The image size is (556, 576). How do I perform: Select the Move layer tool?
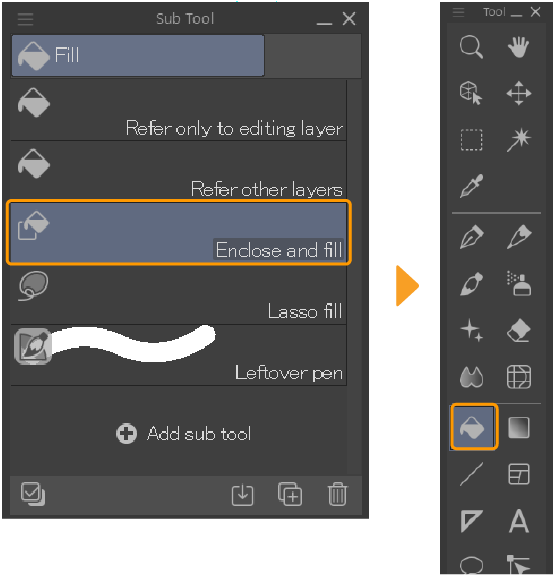tap(519, 93)
